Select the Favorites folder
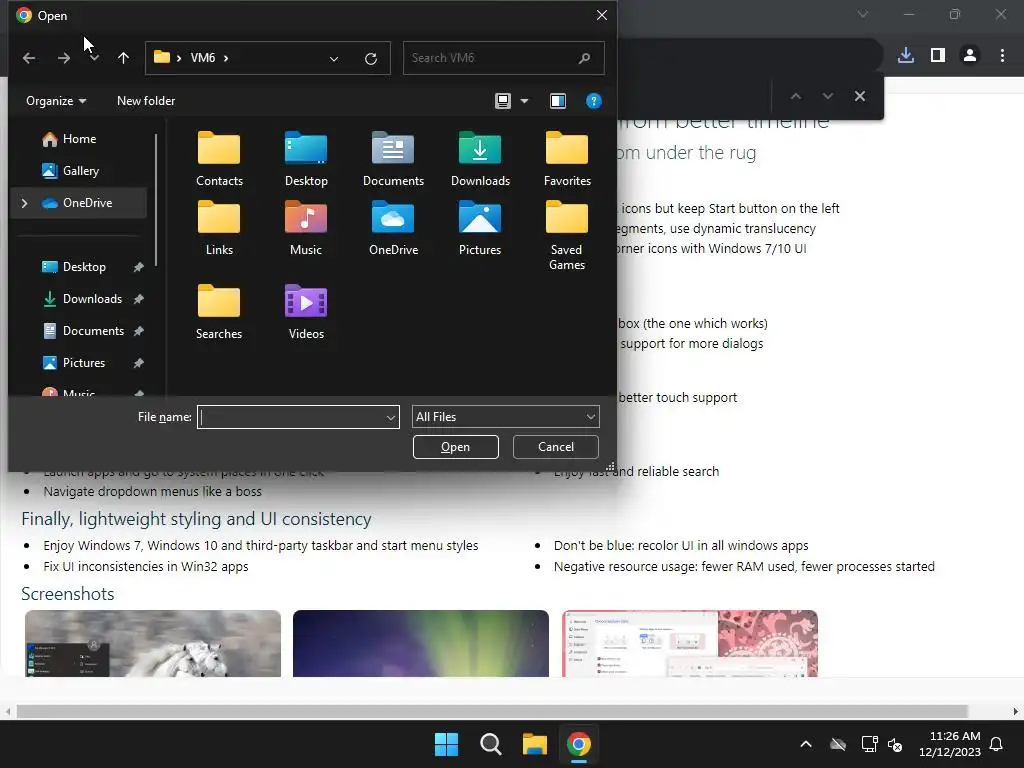Image resolution: width=1024 pixels, height=768 pixels. (567, 159)
